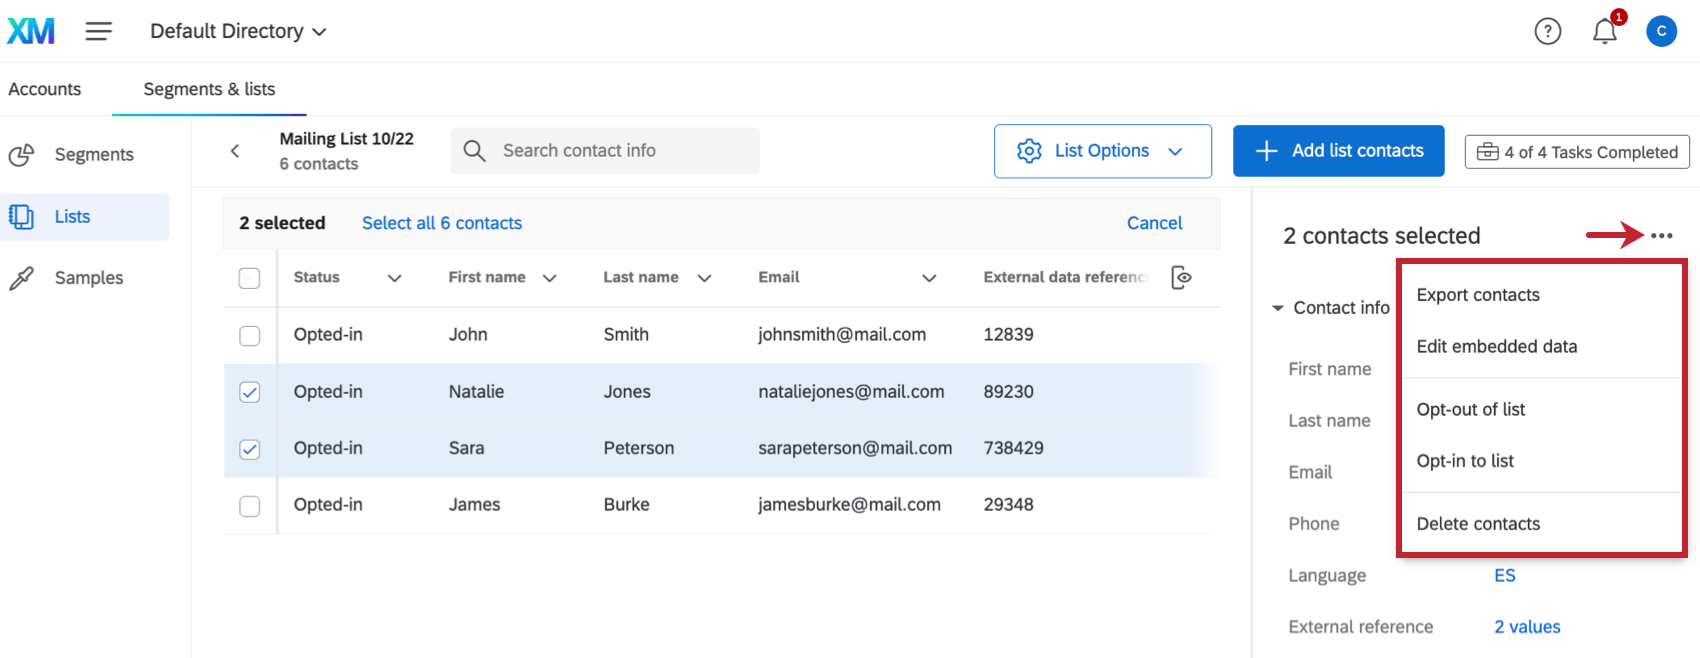Click Select all 6 contacts link
The image size is (1700, 658).
tap(441, 223)
